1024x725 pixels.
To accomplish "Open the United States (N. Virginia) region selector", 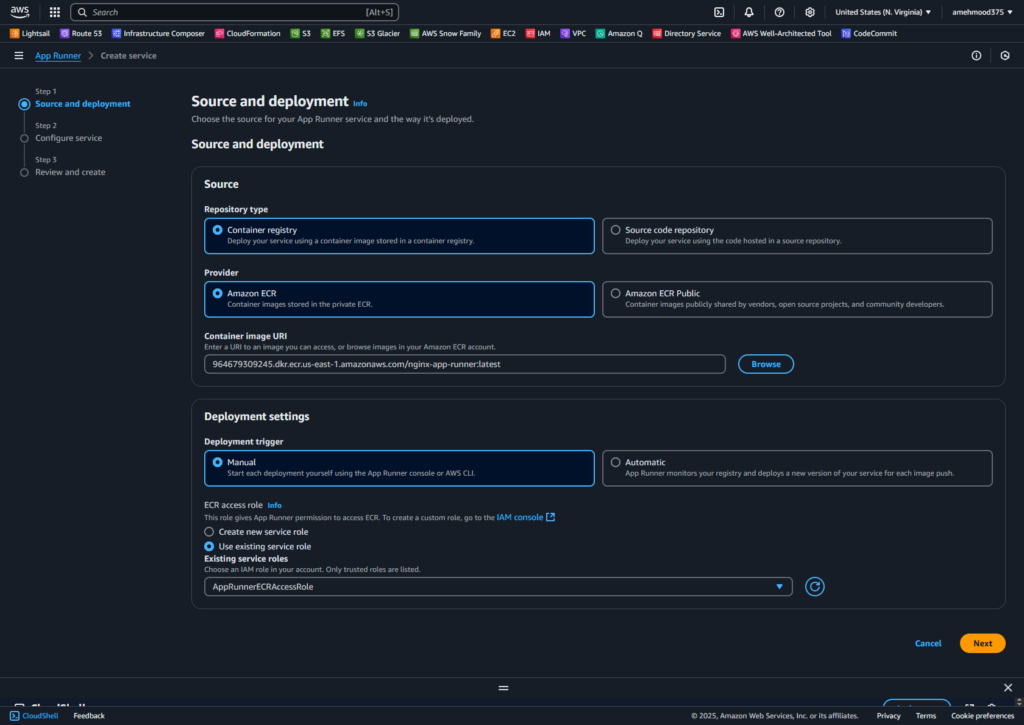I will 883,12.
